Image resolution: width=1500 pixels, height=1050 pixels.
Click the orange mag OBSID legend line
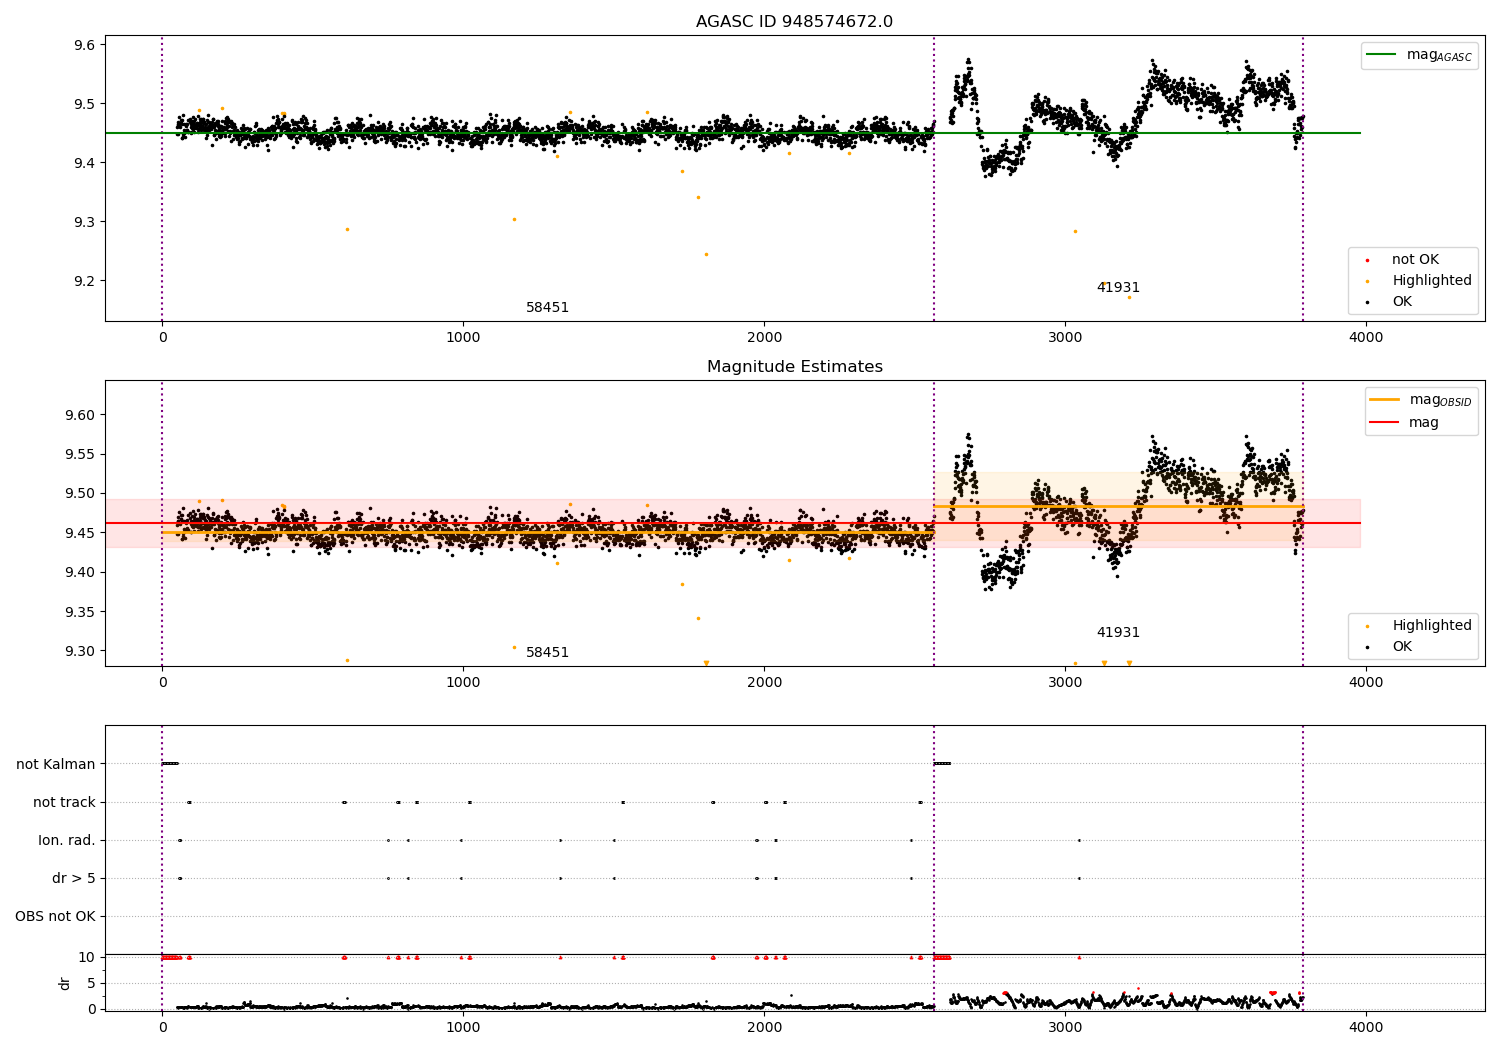[1385, 400]
